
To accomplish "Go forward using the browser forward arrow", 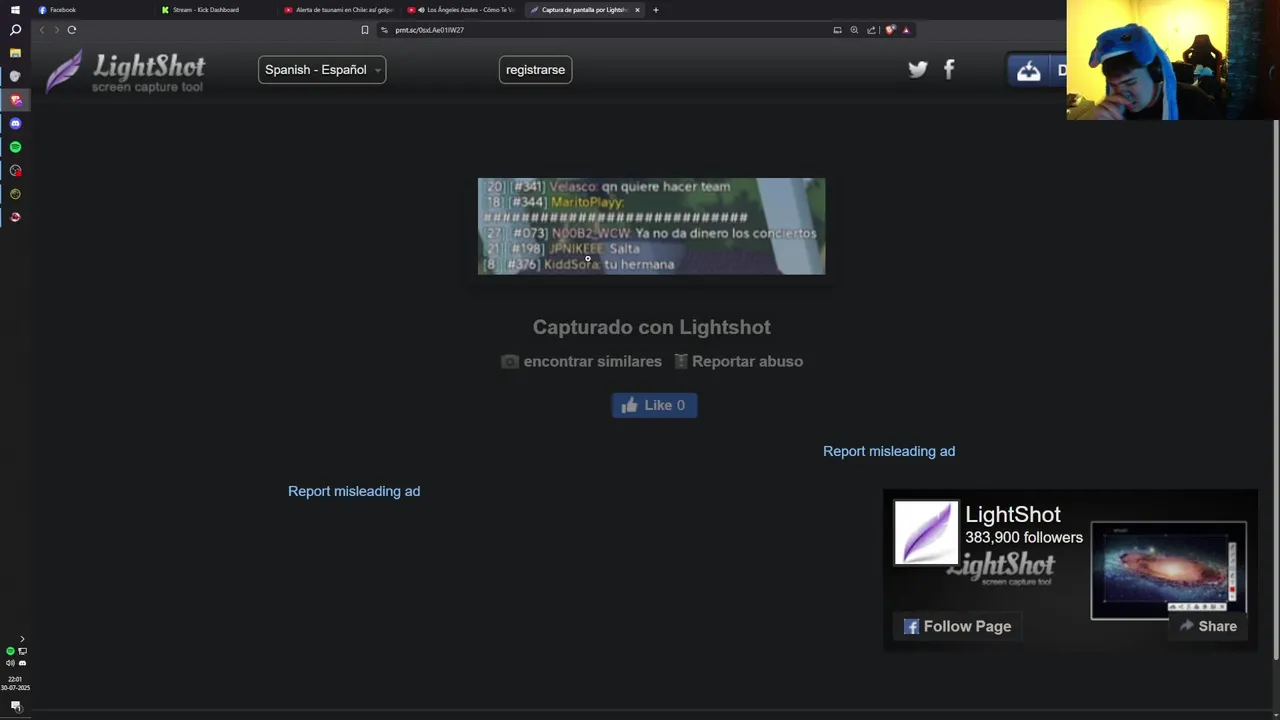I will [x=56, y=30].
